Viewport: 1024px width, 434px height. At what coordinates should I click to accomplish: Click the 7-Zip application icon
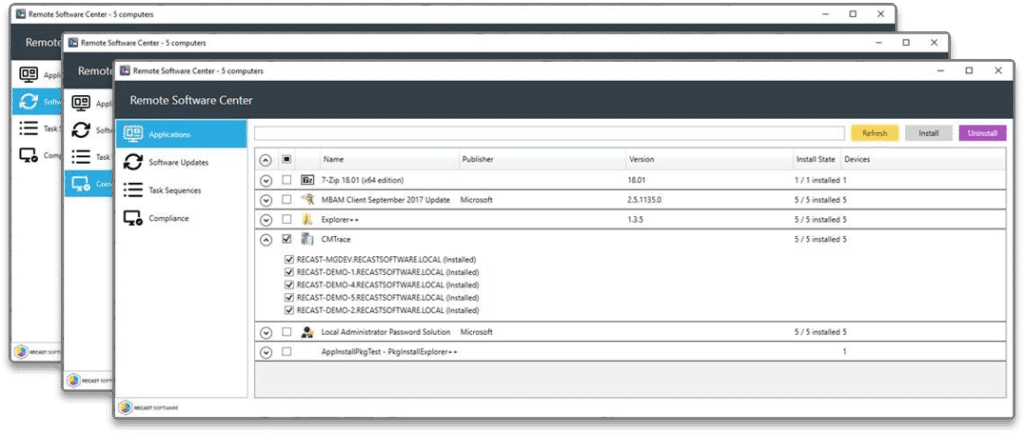click(307, 179)
